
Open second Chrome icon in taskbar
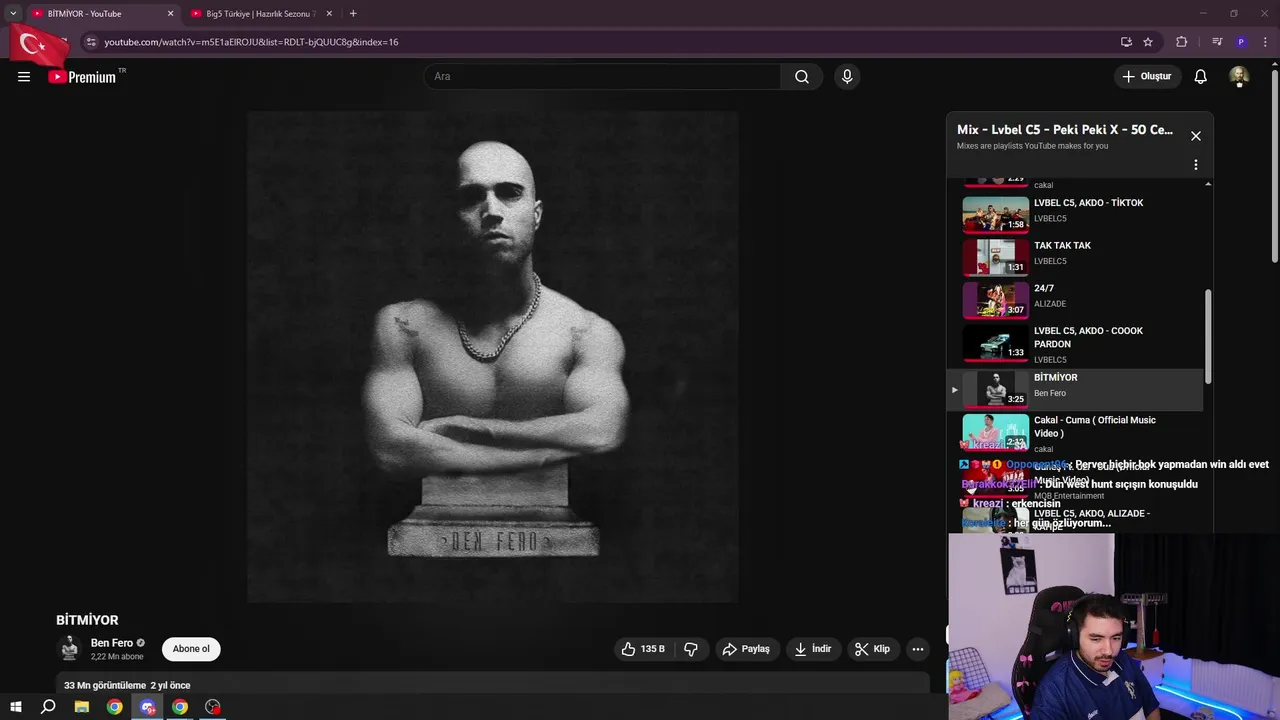click(x=180, y=707)
